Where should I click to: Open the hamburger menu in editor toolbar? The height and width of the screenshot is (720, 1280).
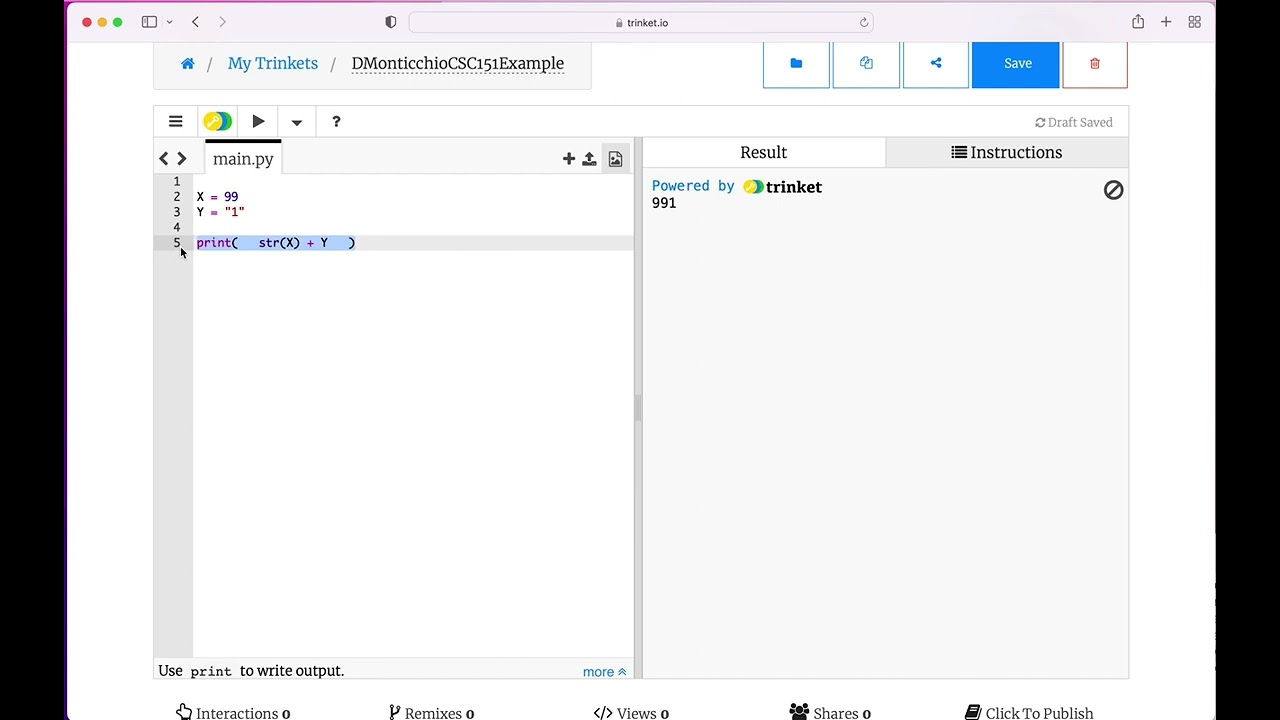click(176, 122)
